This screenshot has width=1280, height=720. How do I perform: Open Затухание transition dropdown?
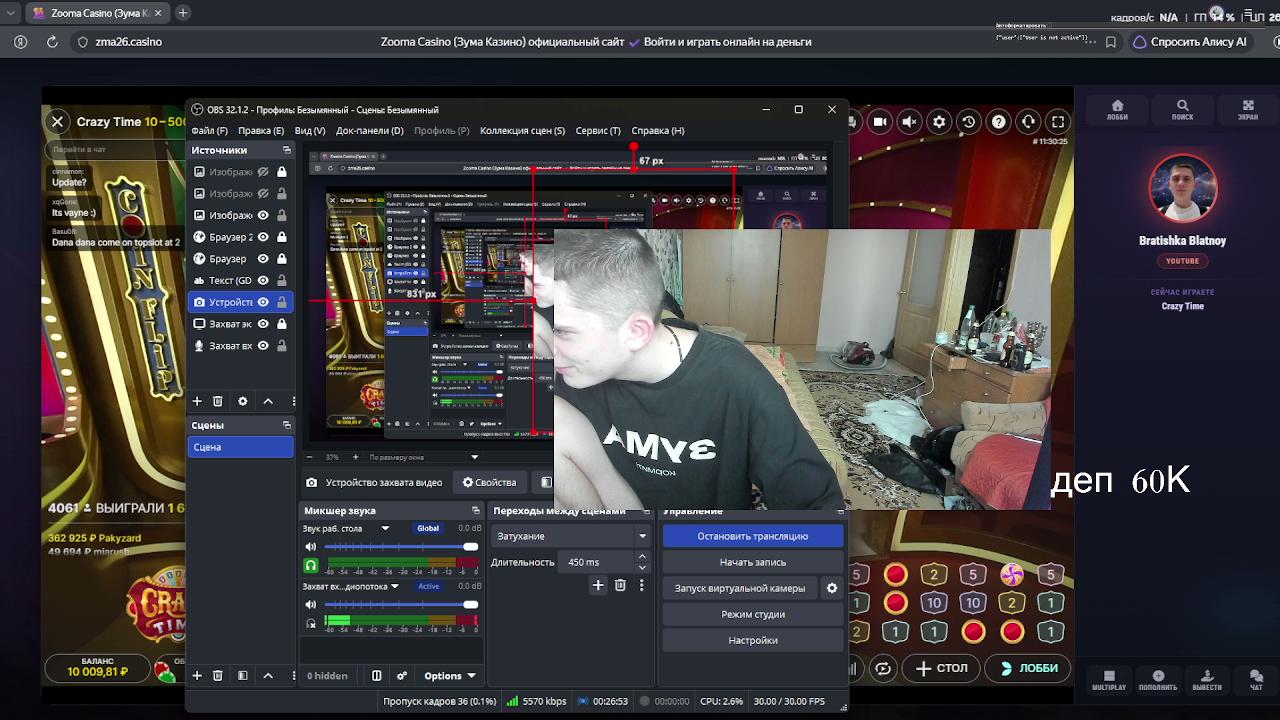coord(572,536)
